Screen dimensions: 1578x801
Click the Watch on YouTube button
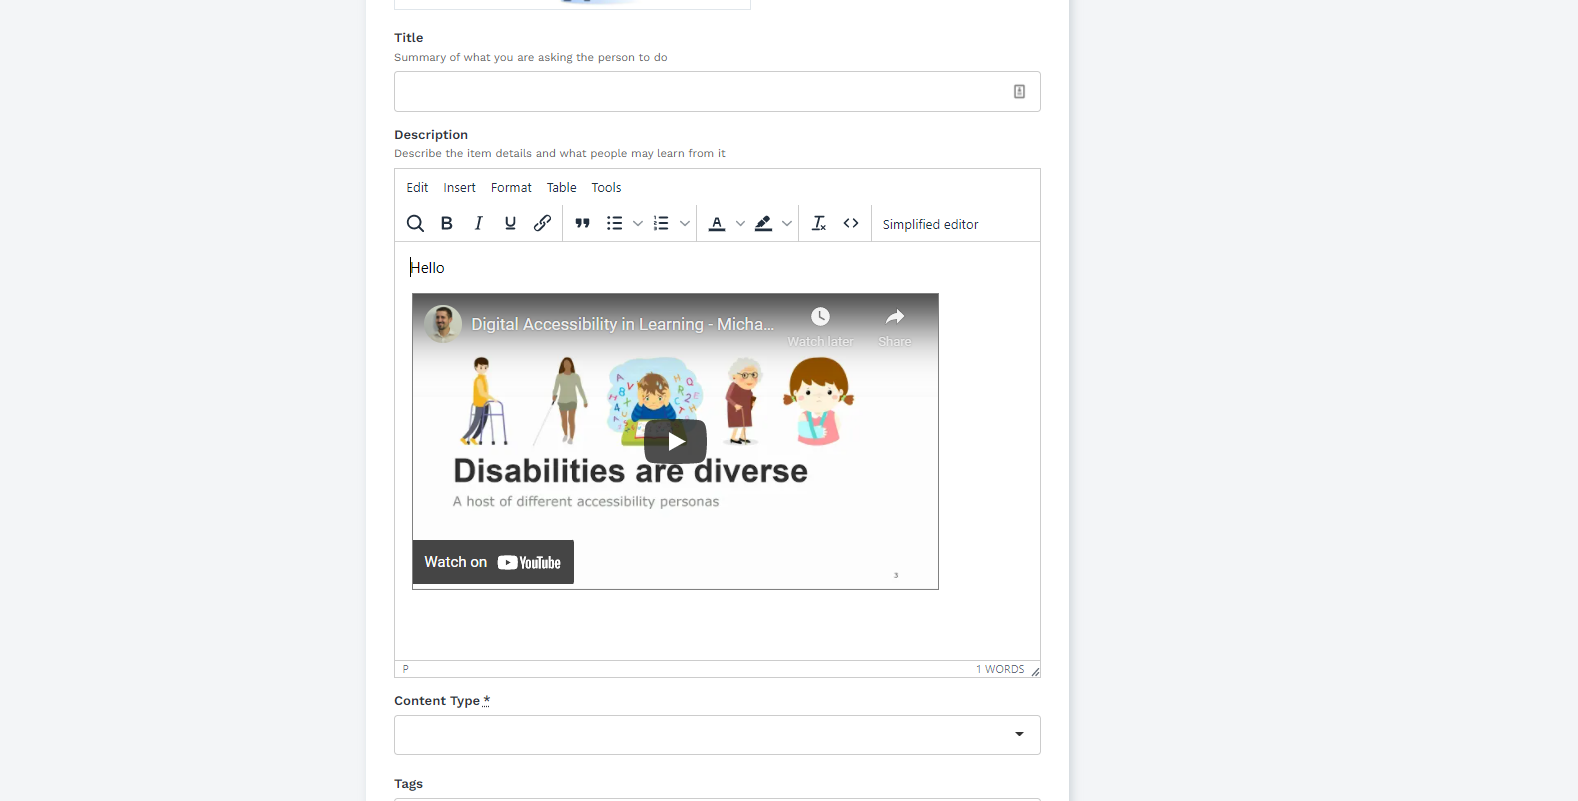point(493,562)
